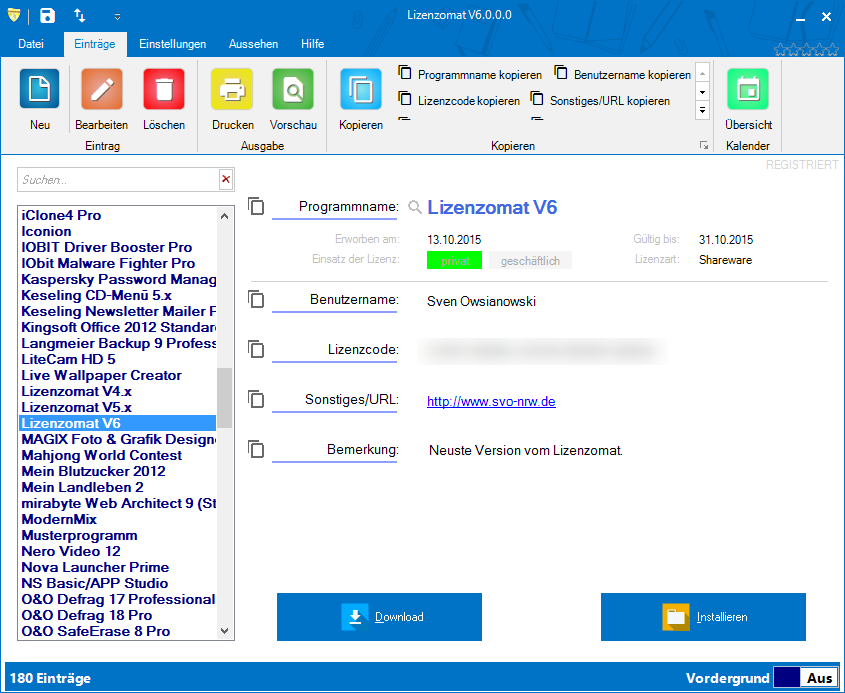This screenshot has height=693, width=845.
Task: Select O&O Defrag 18 Pro entry
Action: pyautogui.click(x=87, y=615)
